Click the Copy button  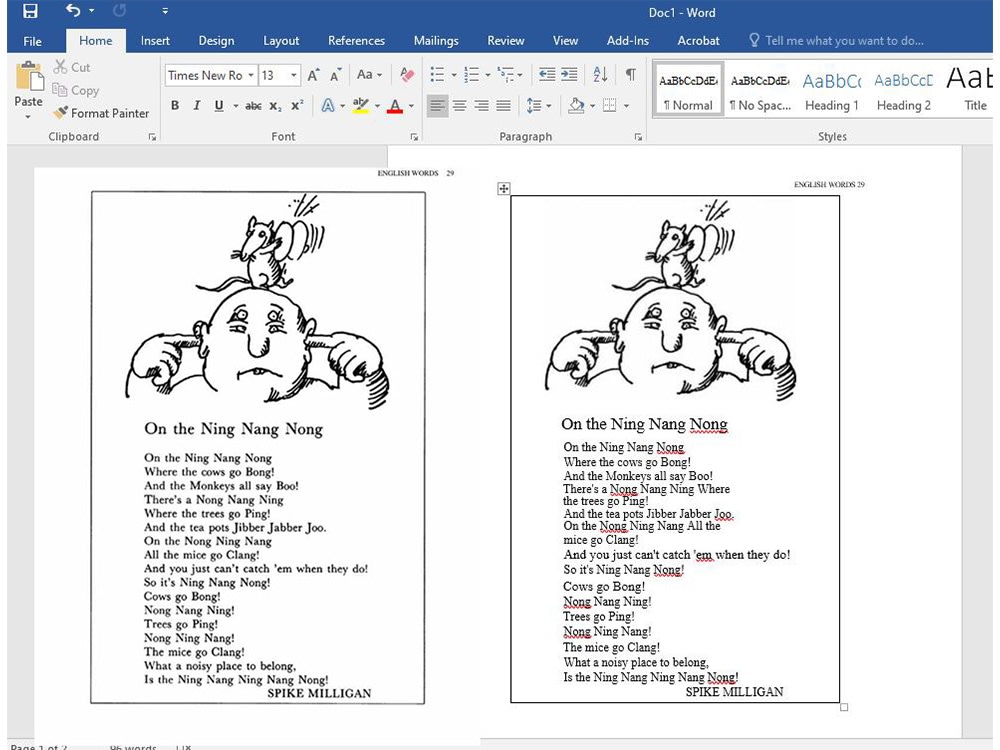click(75, 90)
